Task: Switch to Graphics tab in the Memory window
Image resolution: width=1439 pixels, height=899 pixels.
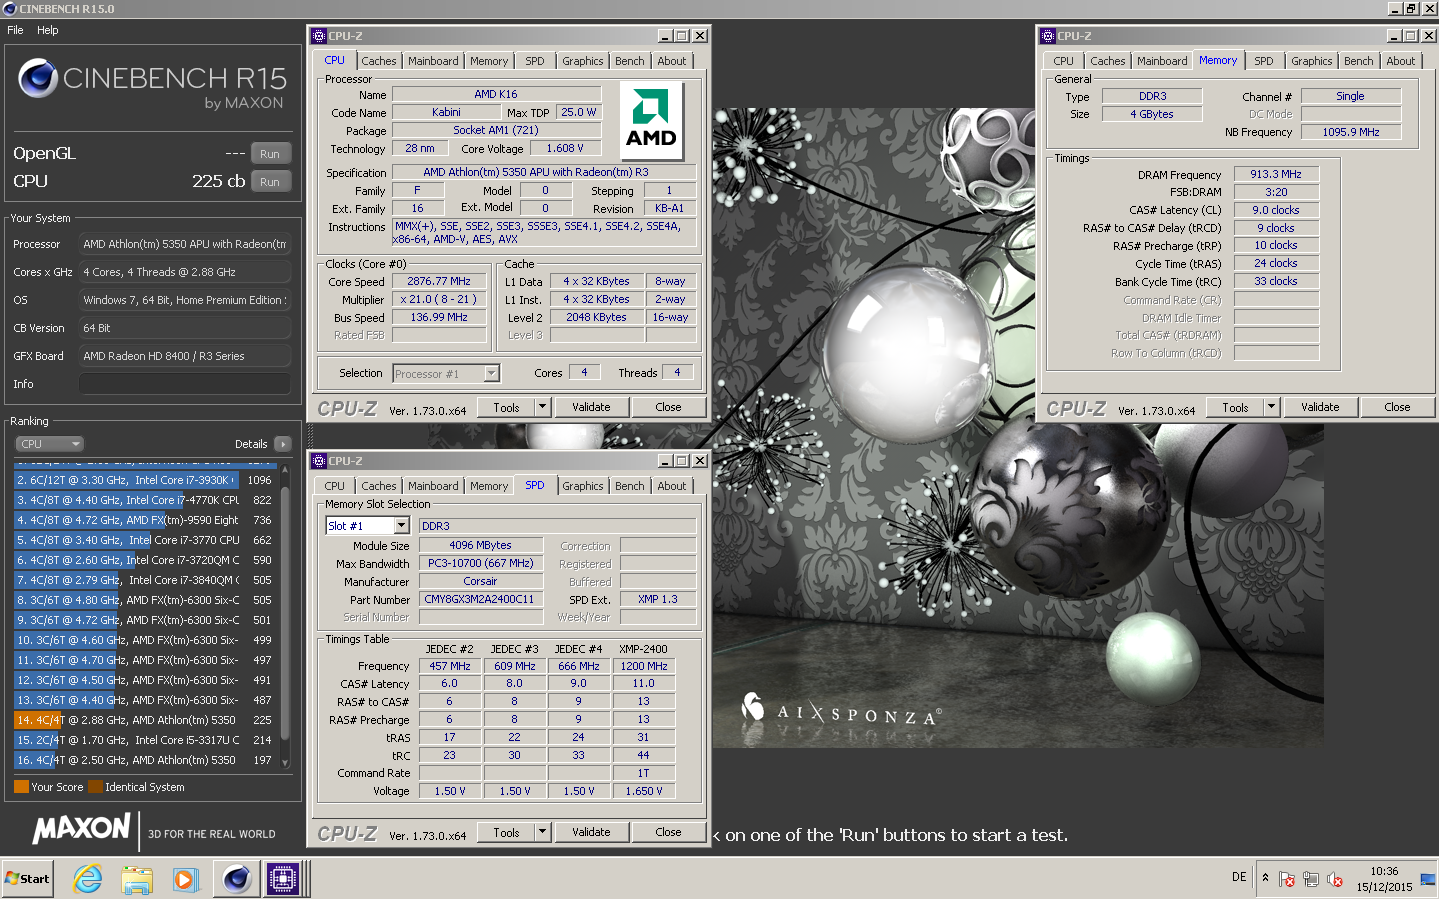Action: 1311,61
